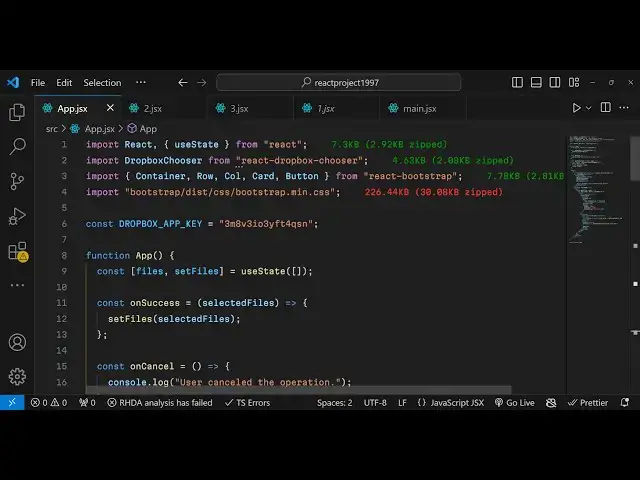Change language mode JavaScript JSX
Image resolution: width=640 pixels, height=480 pixels.
pos(457,402)
